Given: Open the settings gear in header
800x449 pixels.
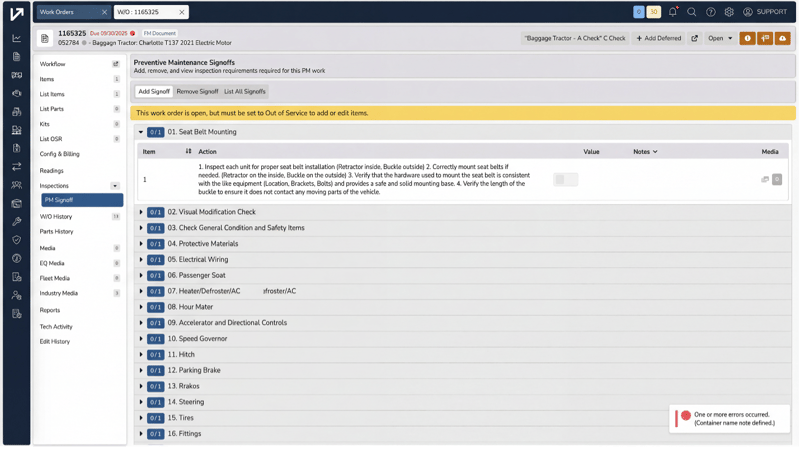Looking at the screenshot, I should (x=729, y=12).
